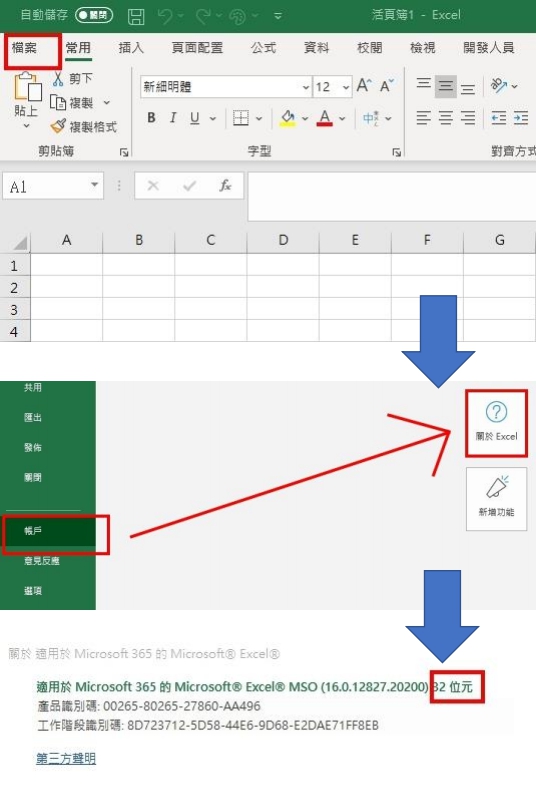Image resolution: width=536 pixels, height=792 pixels.
Task: Open the 開發人員 Developer tab
Action: point(489,48)
